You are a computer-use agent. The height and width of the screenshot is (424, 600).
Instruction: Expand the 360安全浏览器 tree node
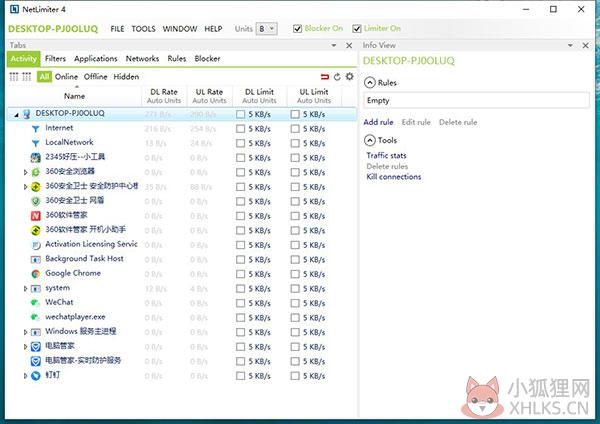click(x=26, y=173)
